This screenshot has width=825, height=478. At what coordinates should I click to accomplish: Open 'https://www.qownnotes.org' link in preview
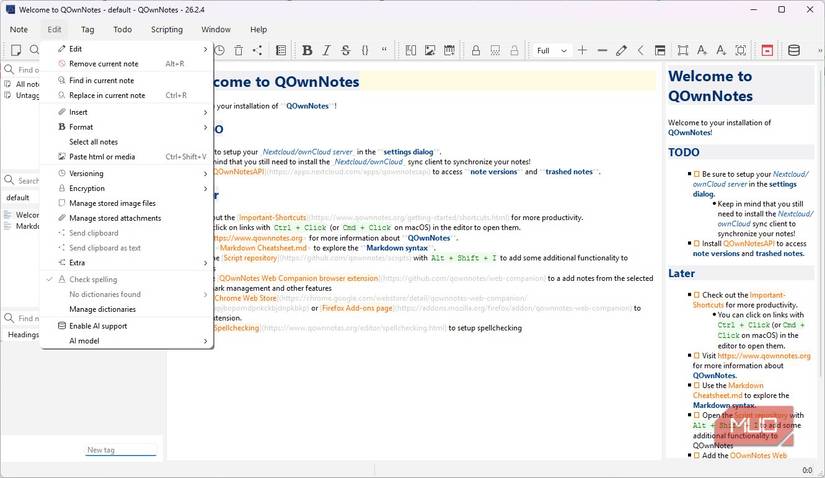pyautogui.click(x=764, y=355)
